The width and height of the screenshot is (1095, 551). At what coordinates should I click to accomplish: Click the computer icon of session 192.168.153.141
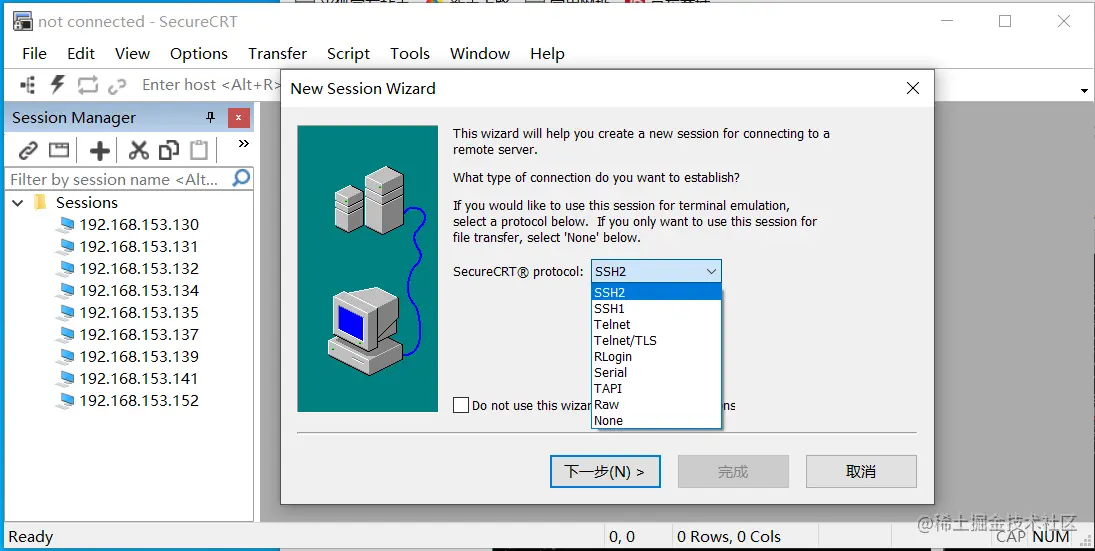(x=66, y=379)
